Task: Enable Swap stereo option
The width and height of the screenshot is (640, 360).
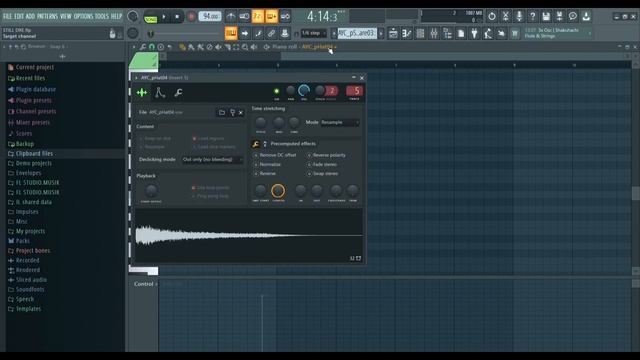Action: pyautogui.click(x=309, y=174)
